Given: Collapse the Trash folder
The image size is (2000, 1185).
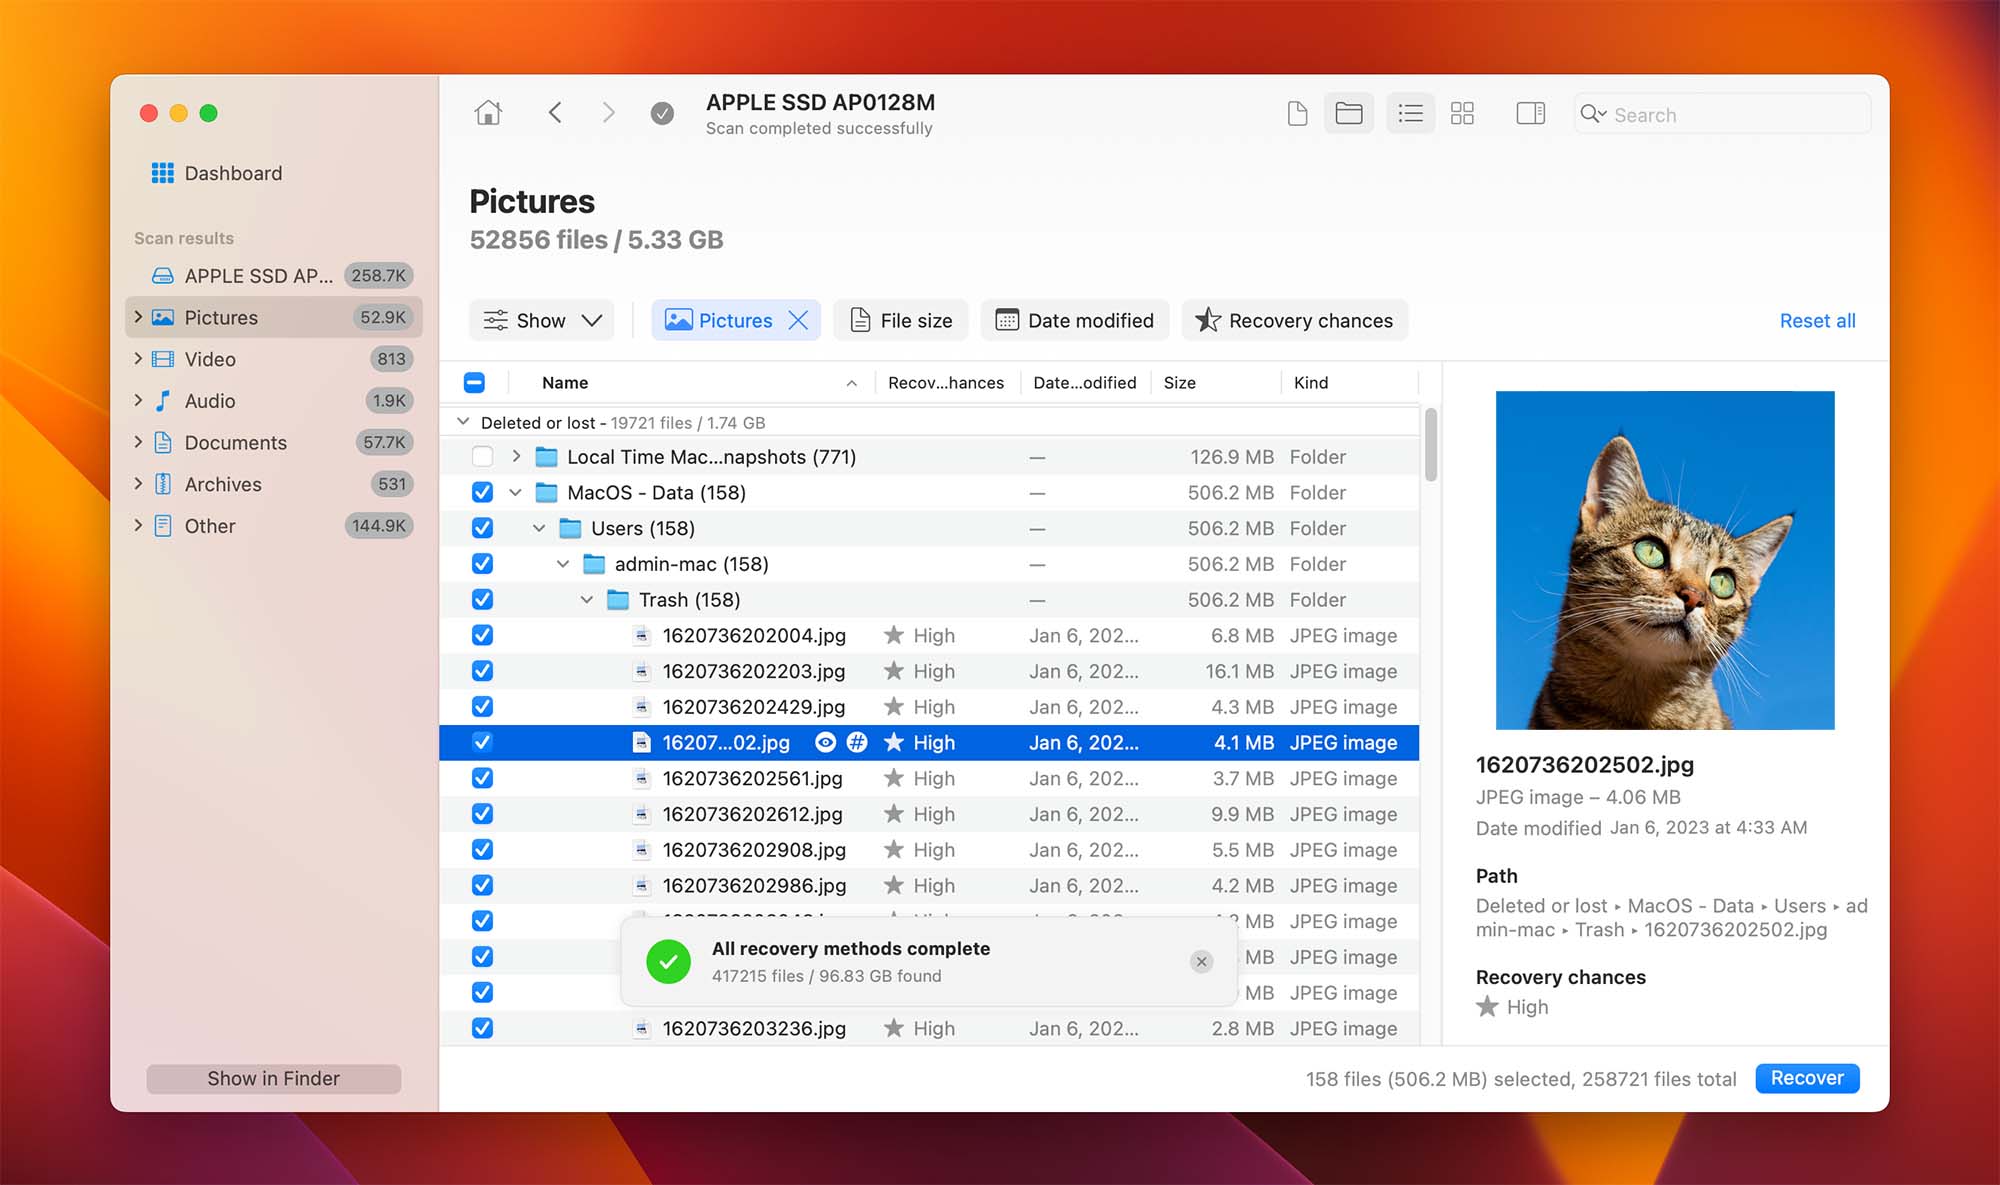Looking at the screenshot, I should (587, 600).
